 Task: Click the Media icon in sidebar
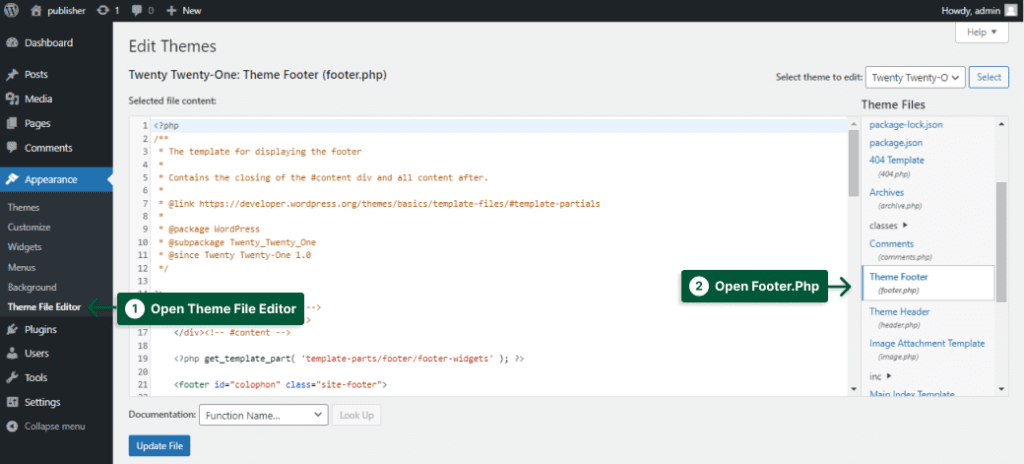(12, 99)
